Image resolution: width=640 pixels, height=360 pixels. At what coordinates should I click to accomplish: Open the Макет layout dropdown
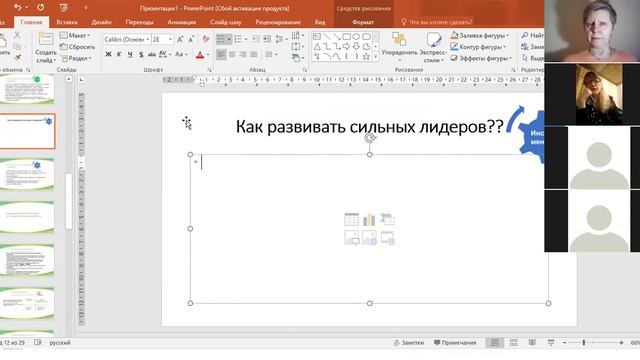click(x=75, y=36)
